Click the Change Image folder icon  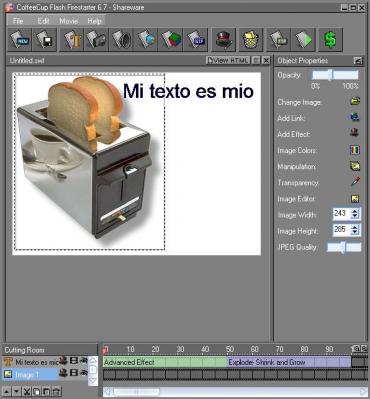pos(355,101)
